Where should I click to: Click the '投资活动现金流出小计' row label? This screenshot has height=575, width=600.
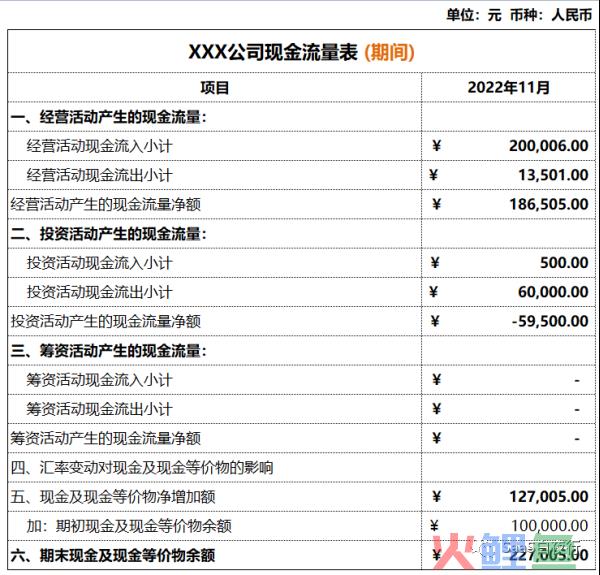point(99,292)
